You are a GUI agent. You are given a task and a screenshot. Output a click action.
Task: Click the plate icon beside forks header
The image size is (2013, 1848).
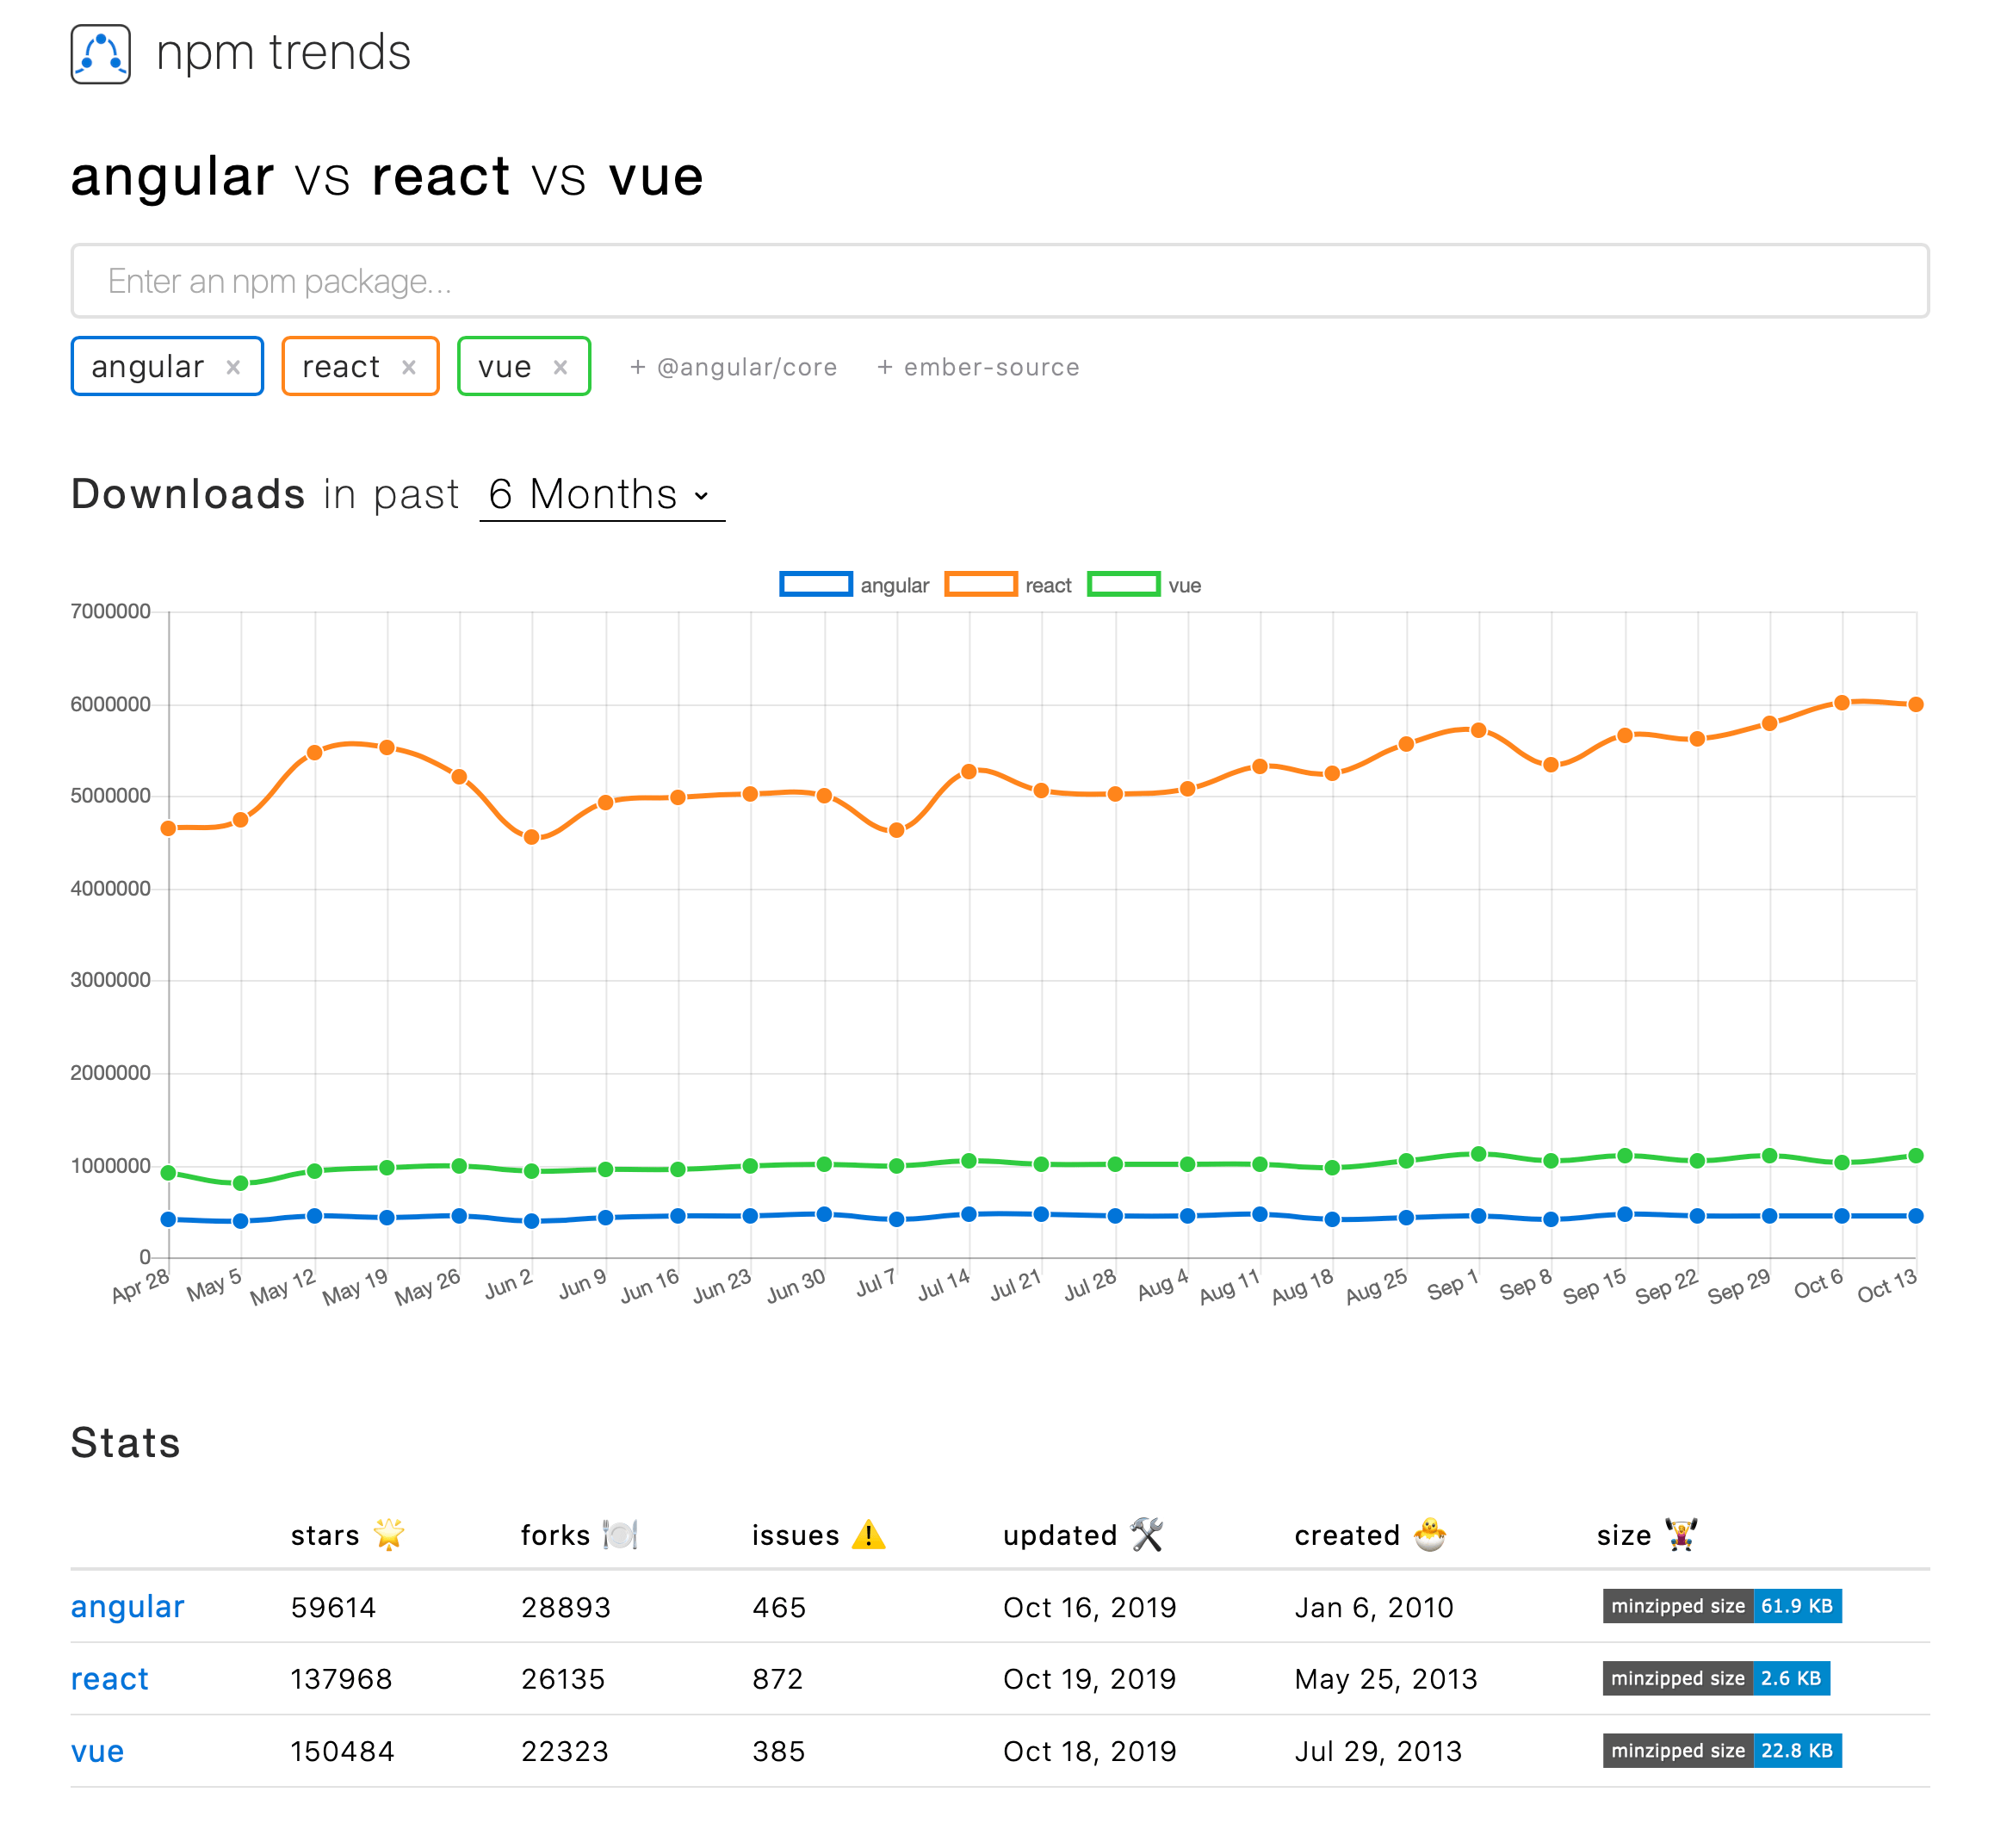[x=620, y=1534]
